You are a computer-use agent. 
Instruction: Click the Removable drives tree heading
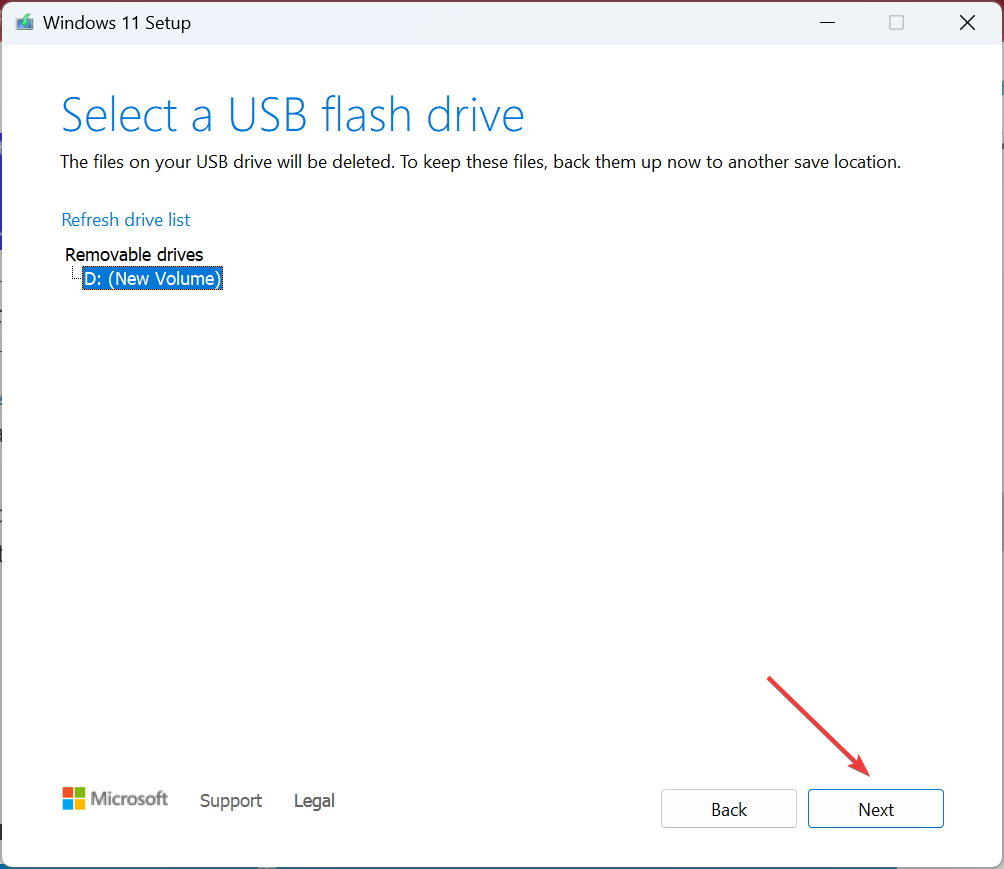(134, 254)
